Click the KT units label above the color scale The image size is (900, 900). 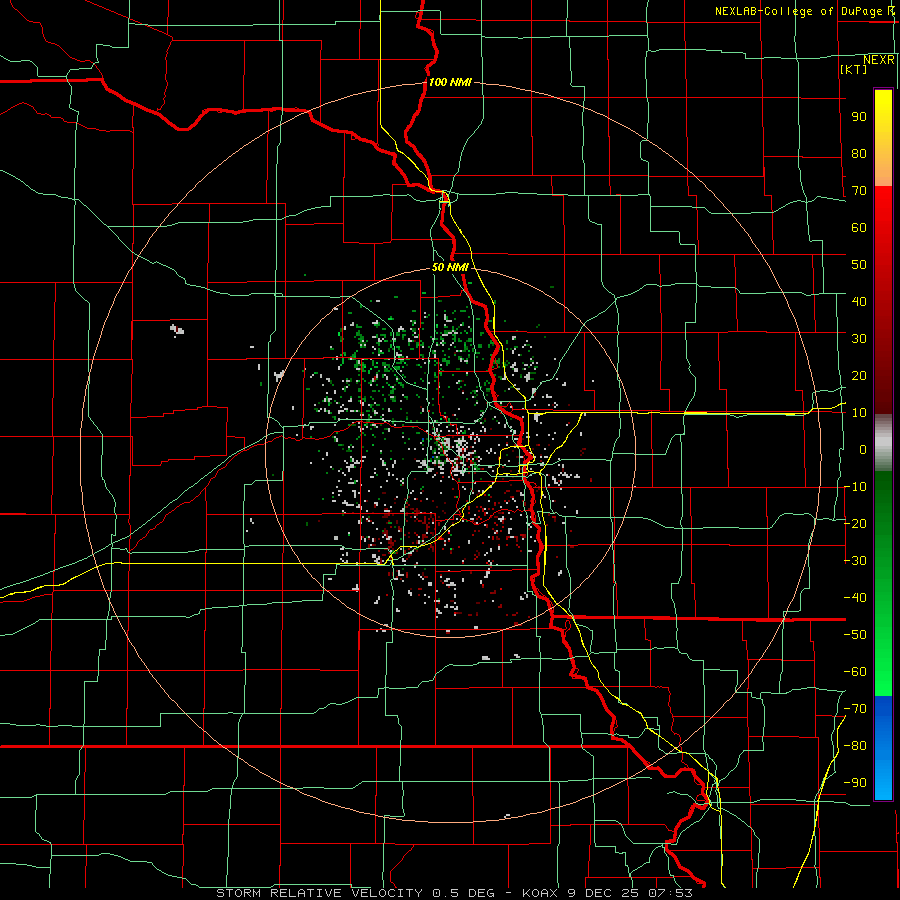coord(854,69)
